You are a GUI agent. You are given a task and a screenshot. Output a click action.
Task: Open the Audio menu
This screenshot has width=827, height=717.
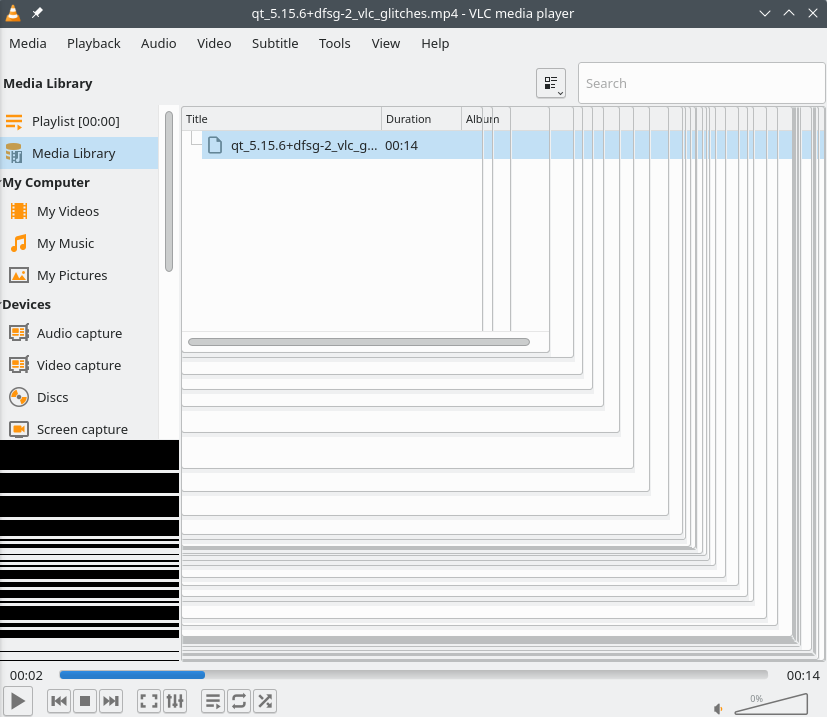[159, 43]
